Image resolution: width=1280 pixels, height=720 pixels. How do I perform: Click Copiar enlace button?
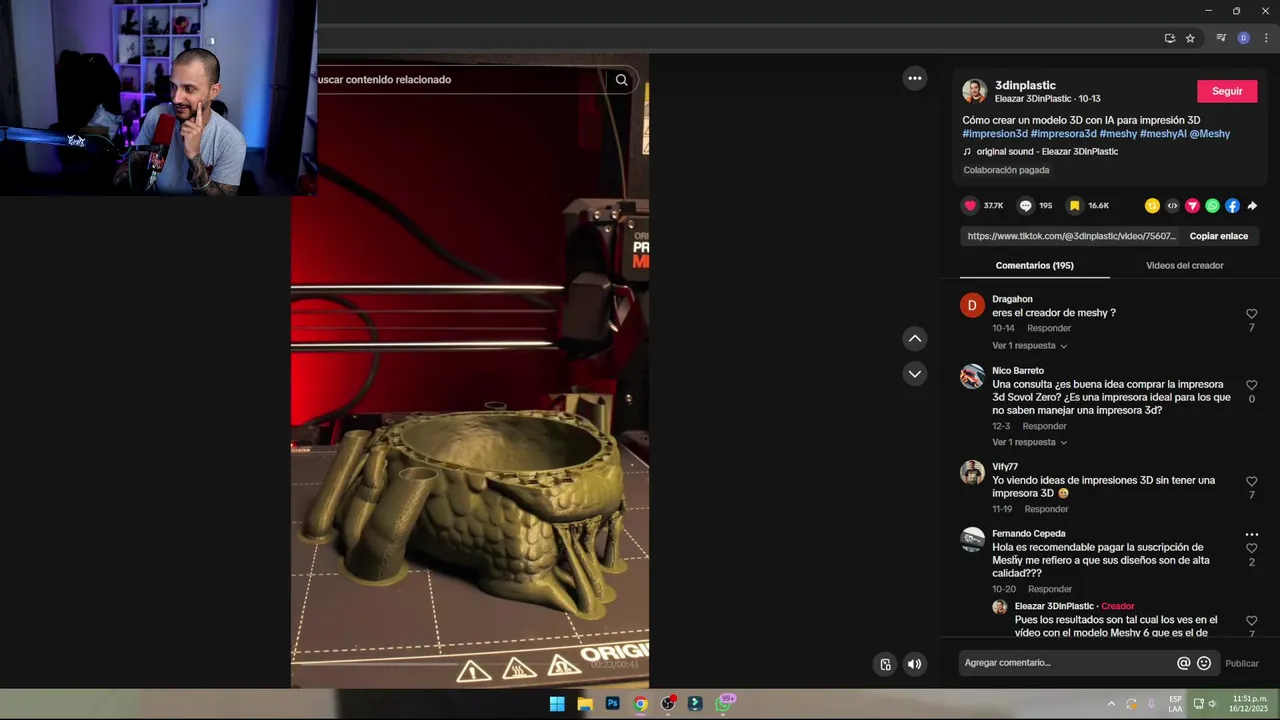point(1218,236)
